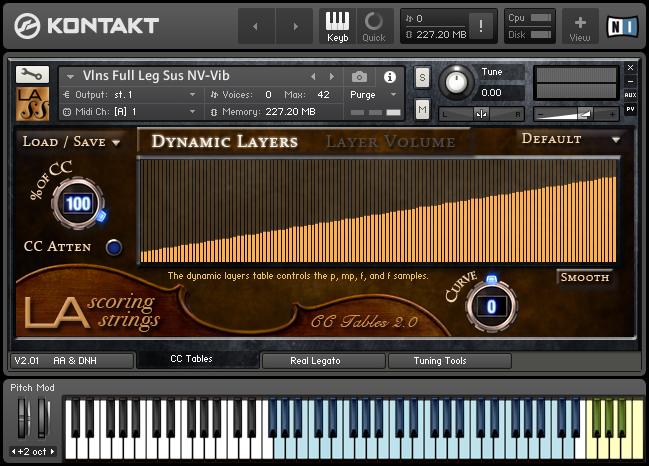
Task: Mute the instrument with M button
Action: pyautogui.click(x=422, y=109)
